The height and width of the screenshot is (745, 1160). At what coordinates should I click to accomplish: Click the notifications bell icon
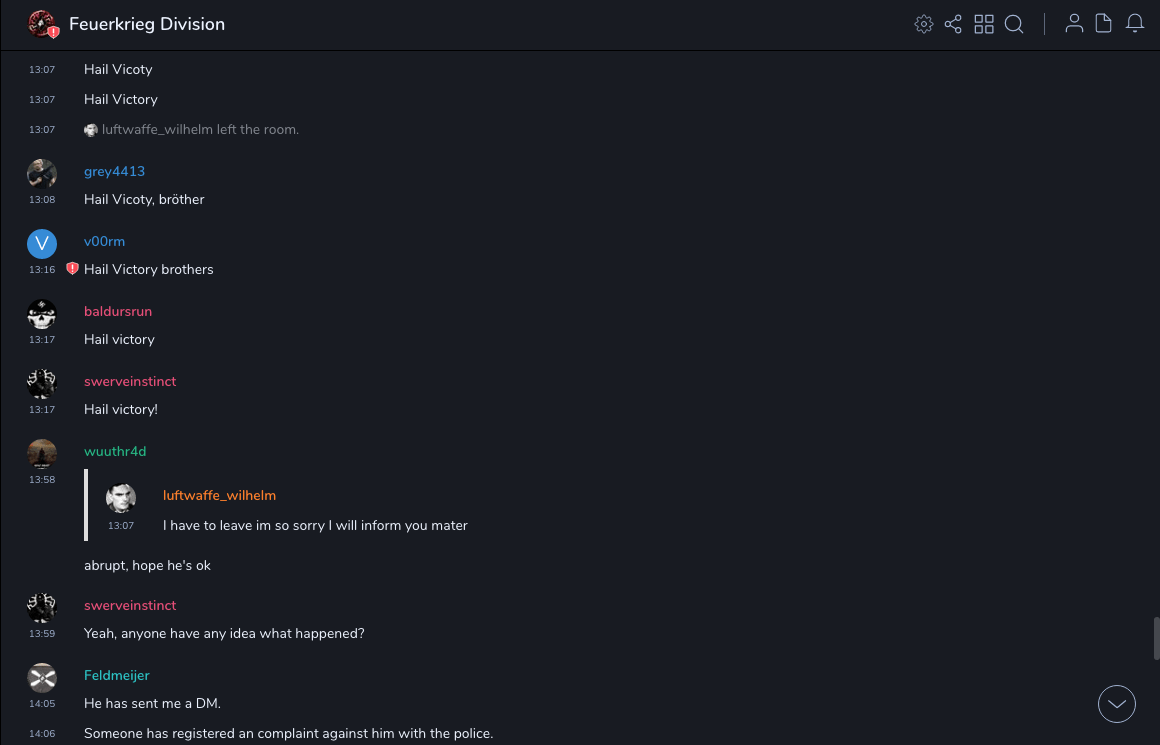[x=1135, y=24]
